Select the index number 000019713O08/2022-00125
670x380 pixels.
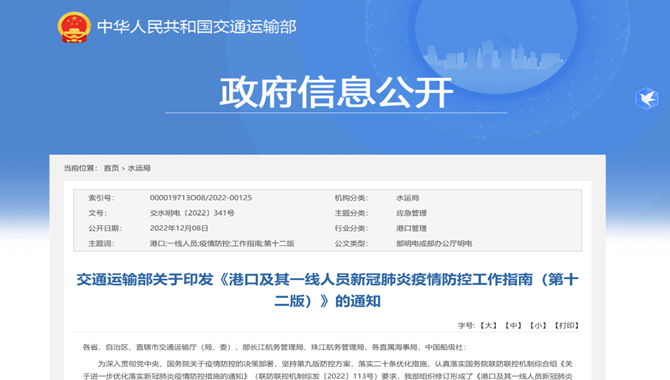pos(201,198)
